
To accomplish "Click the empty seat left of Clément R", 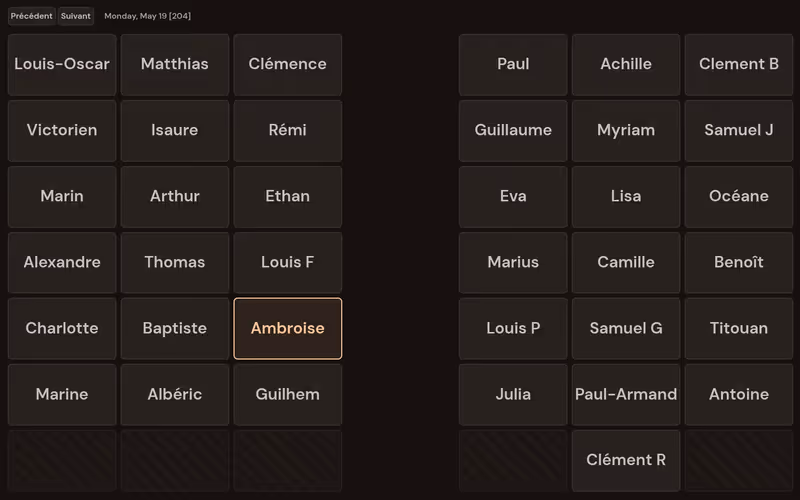I will click(x=513, y=461).
